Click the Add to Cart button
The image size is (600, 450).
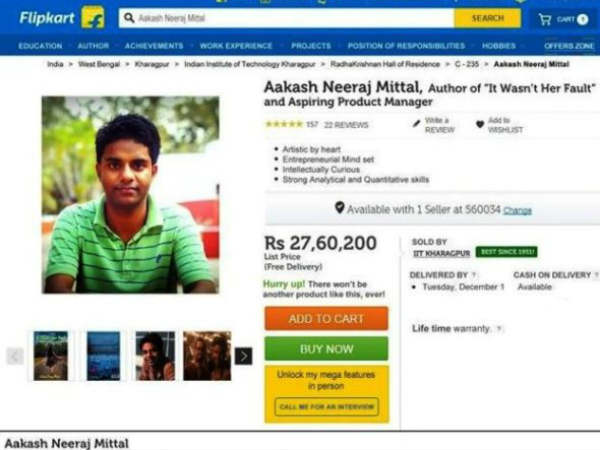coord(326,318)
